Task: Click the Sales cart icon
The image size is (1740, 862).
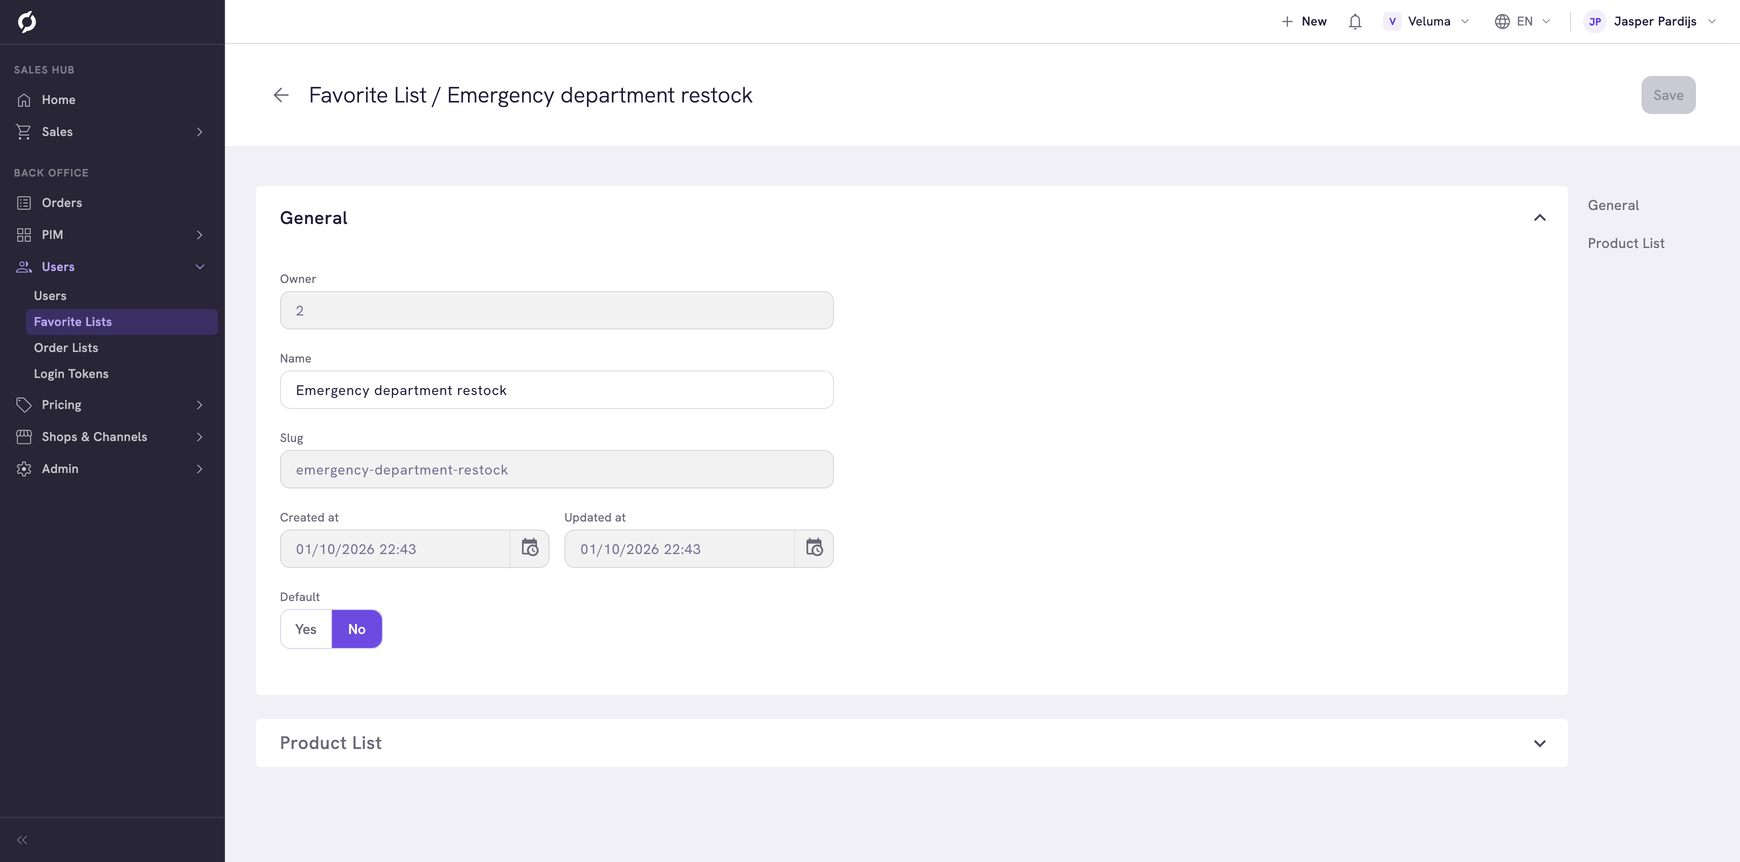Action: (x=24, y=132)
